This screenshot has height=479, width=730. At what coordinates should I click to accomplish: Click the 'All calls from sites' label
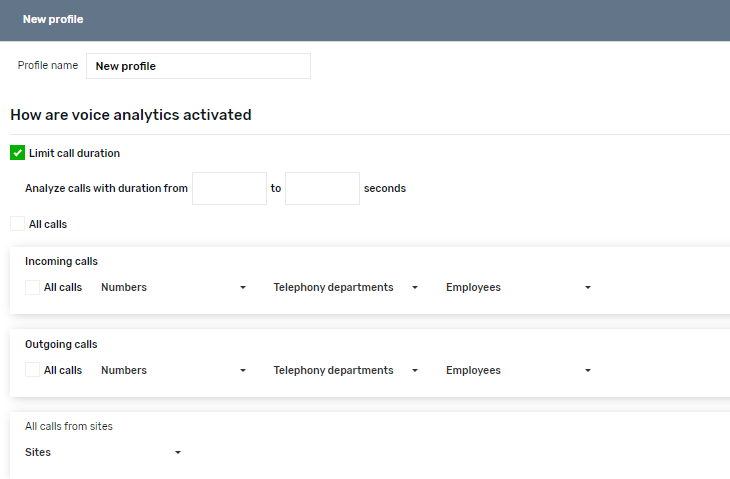point(69,426)
